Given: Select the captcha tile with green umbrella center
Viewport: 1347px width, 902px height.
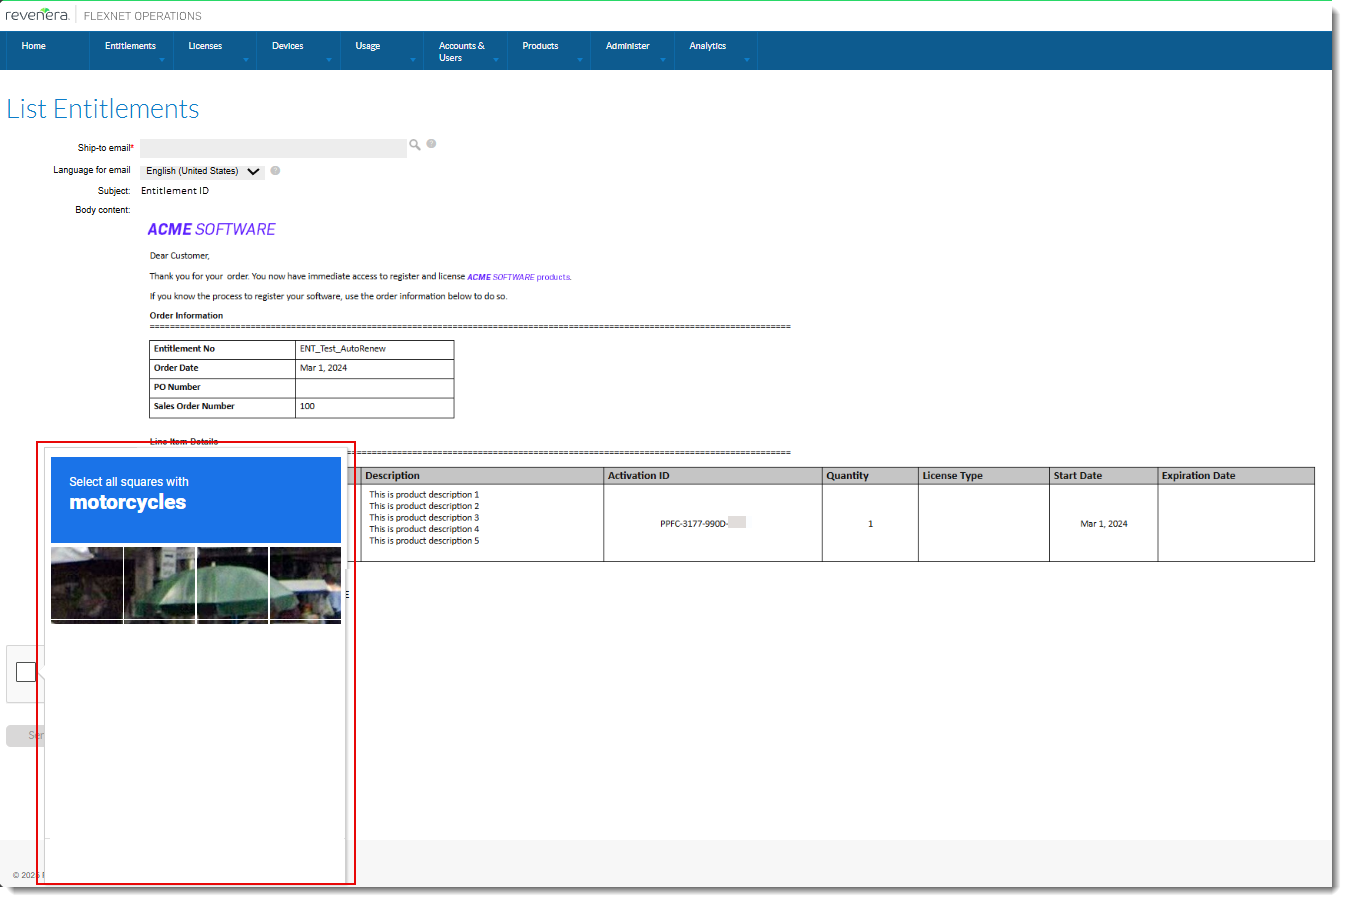Looking at the screenshot, I should 232,585.
